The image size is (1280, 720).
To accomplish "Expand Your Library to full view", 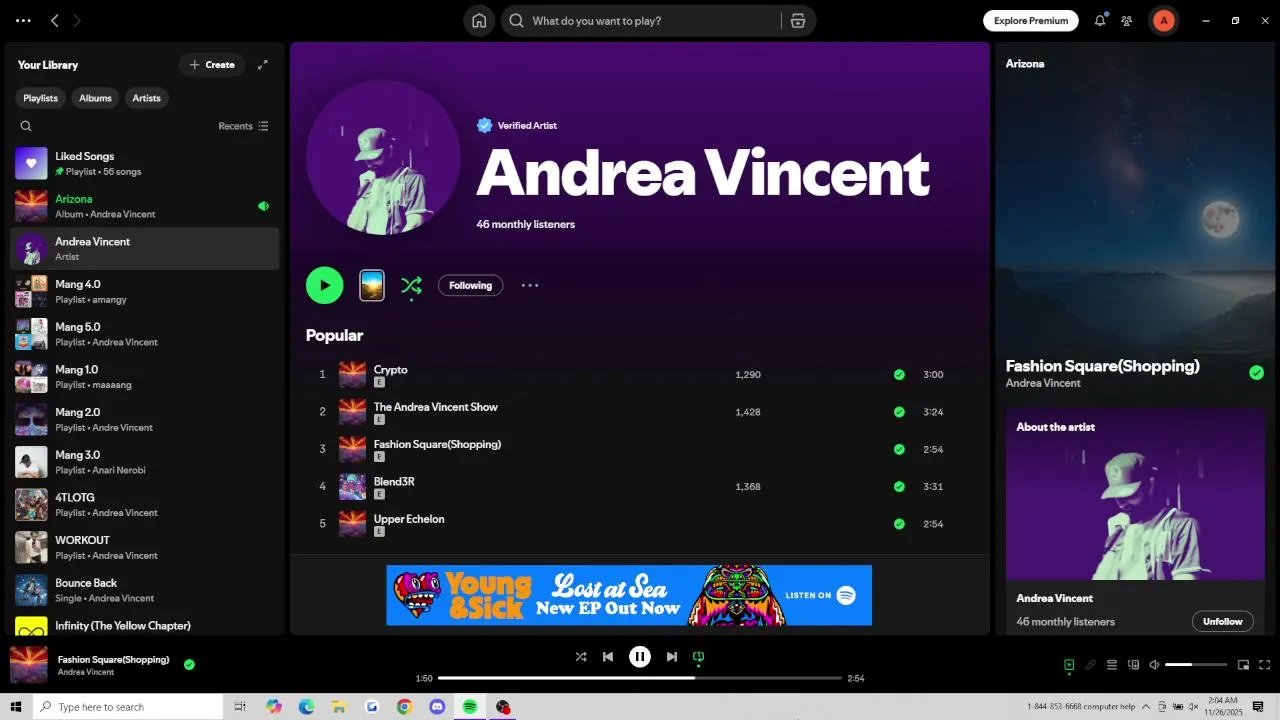I will point(263,65).
